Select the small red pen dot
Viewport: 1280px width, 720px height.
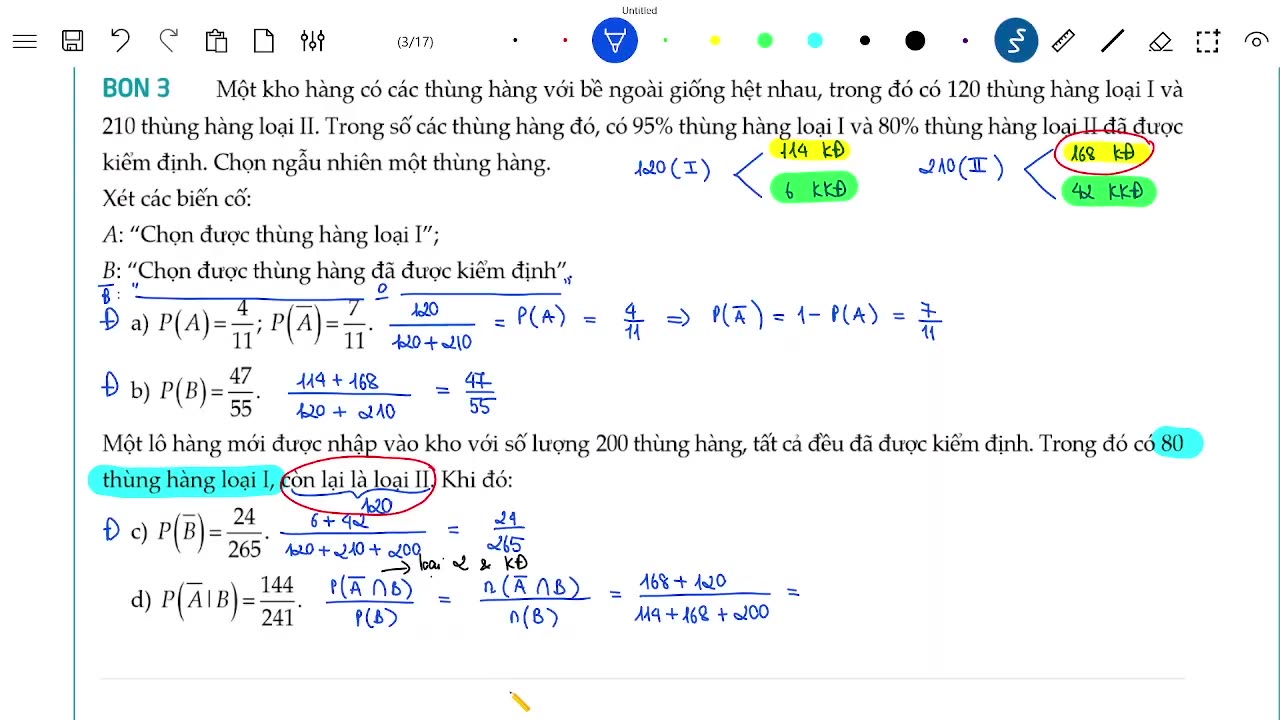pyautogui.click(x=565, y=41)
